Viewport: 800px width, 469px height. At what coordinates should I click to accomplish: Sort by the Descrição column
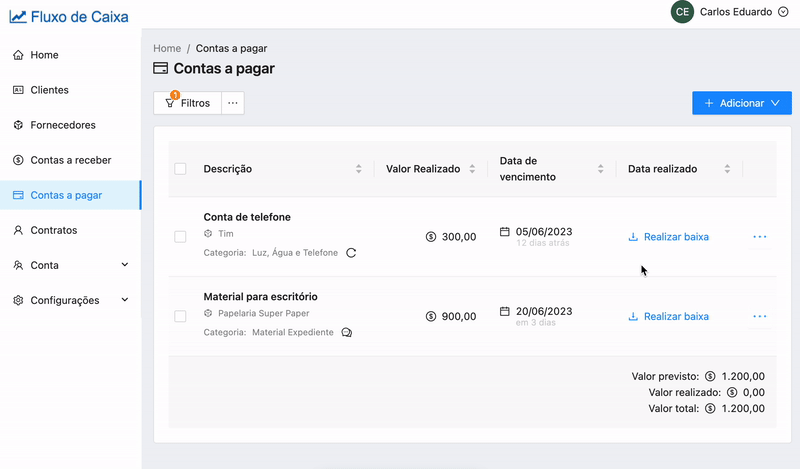(359, 169)
